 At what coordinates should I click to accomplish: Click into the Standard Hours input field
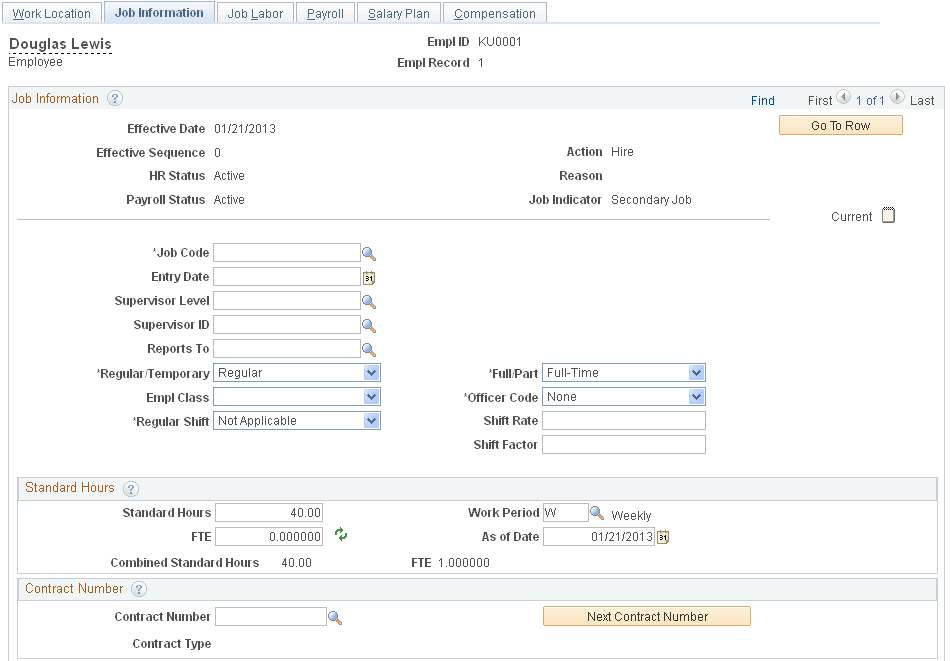[269, 513]
